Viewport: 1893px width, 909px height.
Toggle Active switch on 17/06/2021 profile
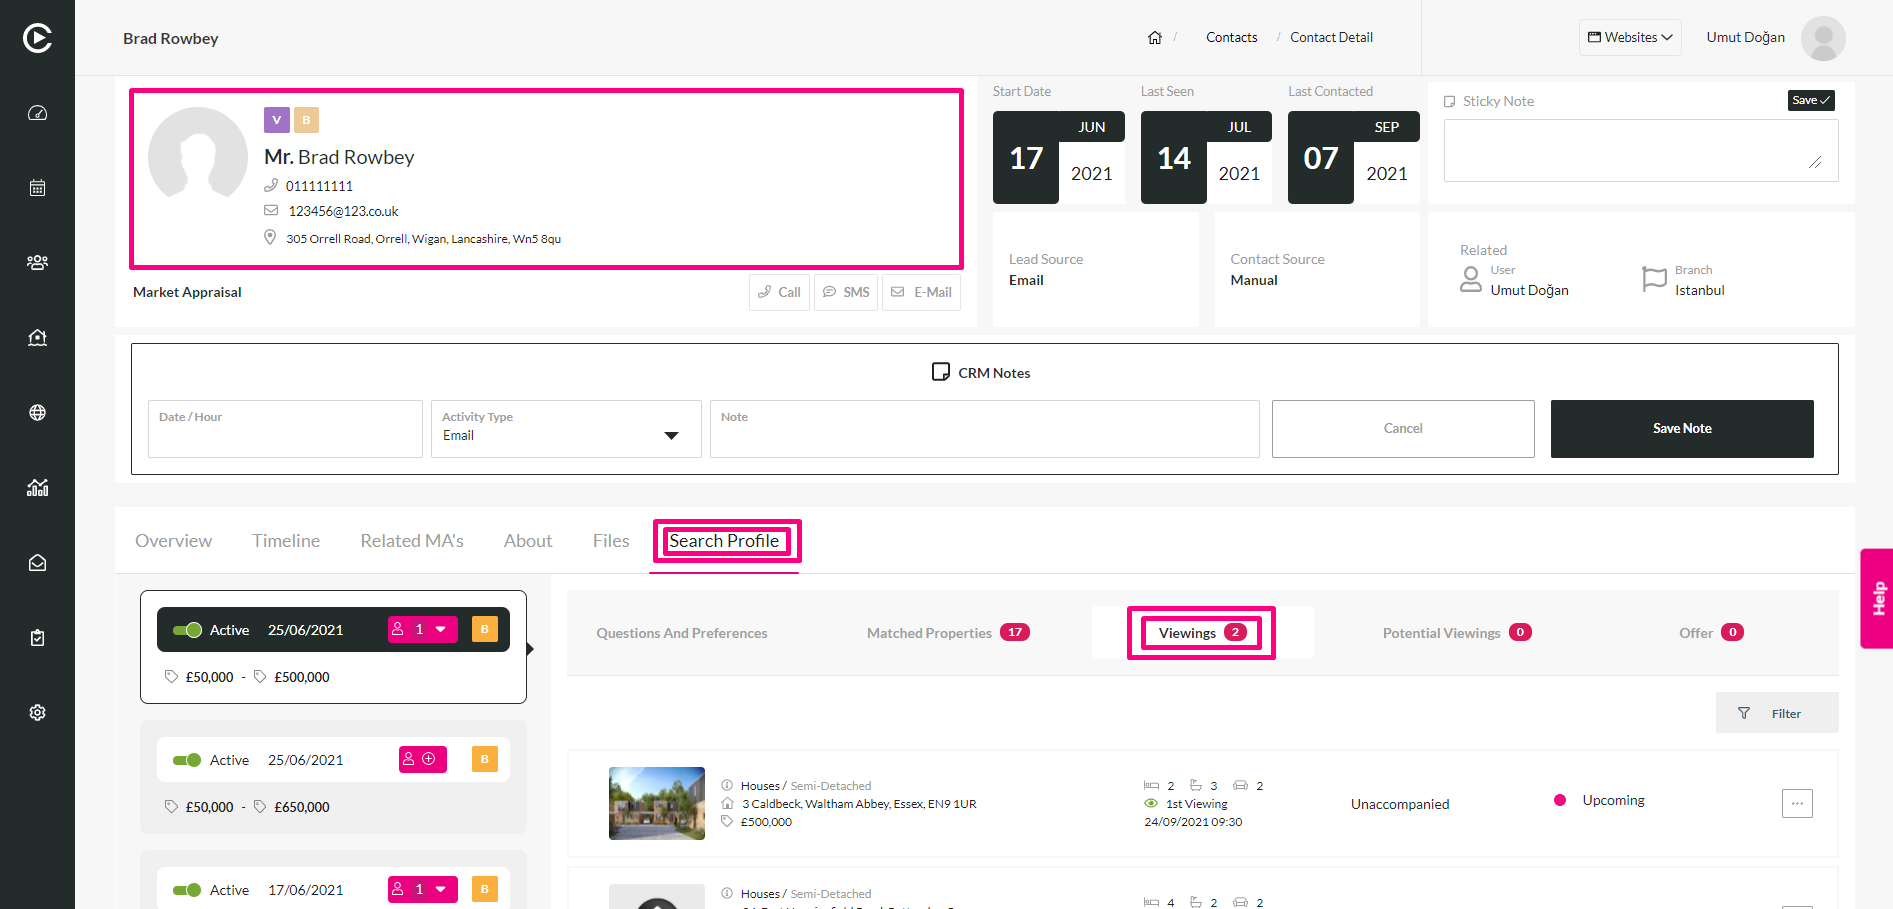coord(187,890)
